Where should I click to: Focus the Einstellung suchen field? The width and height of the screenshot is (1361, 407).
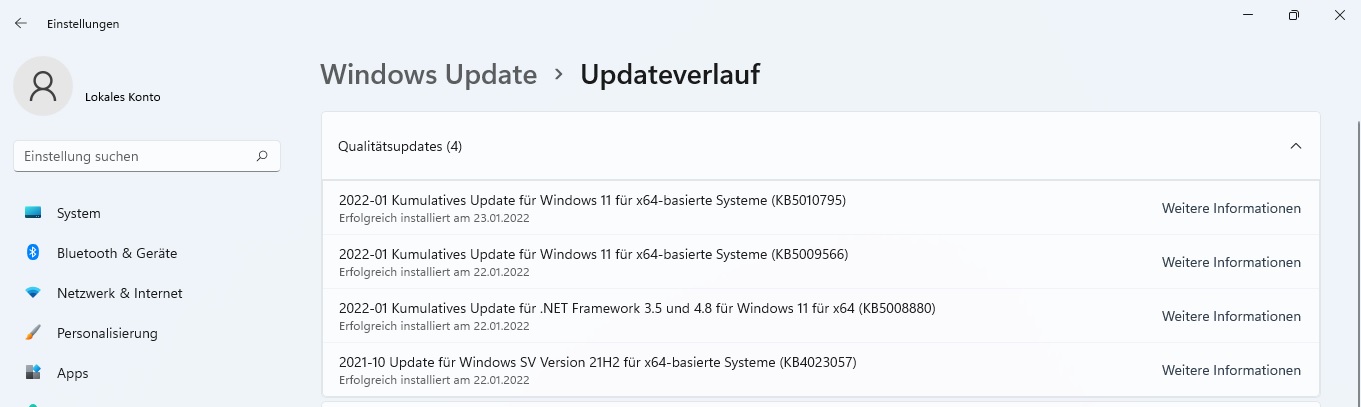coord(147,156)
